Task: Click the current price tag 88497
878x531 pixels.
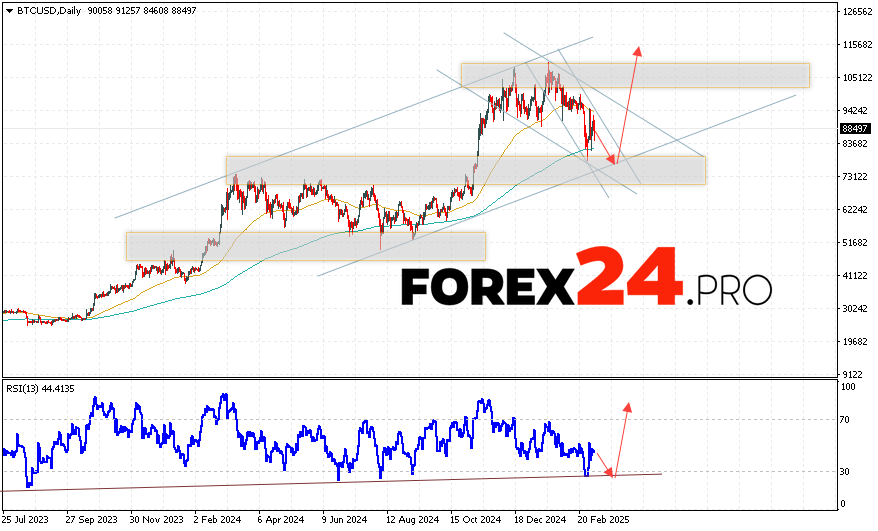Action: 854,128
